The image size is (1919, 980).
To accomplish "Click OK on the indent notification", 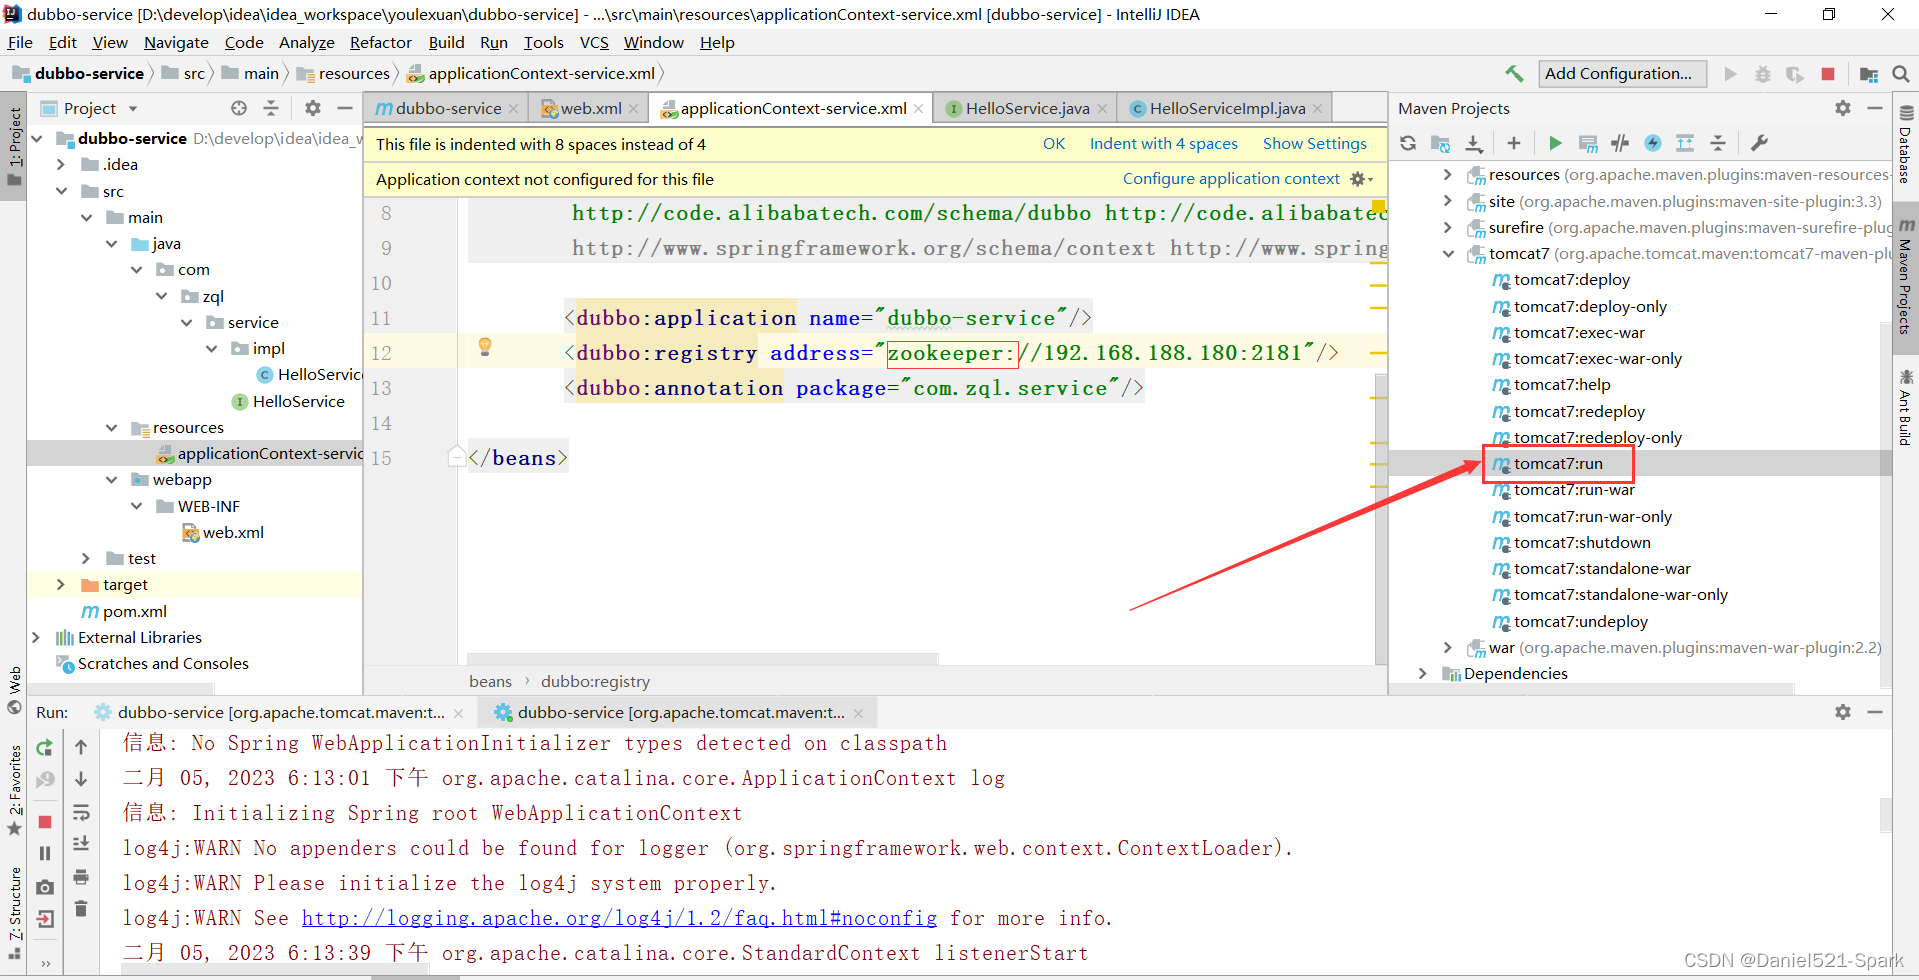I will (x=1054, y=144).
